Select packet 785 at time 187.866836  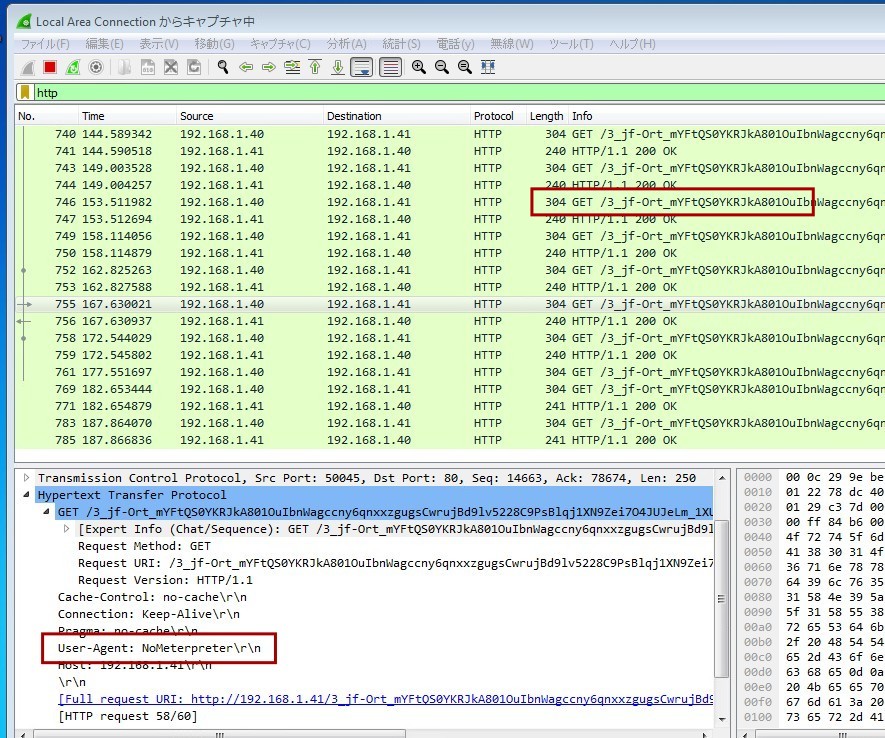(x=450, y=440)
